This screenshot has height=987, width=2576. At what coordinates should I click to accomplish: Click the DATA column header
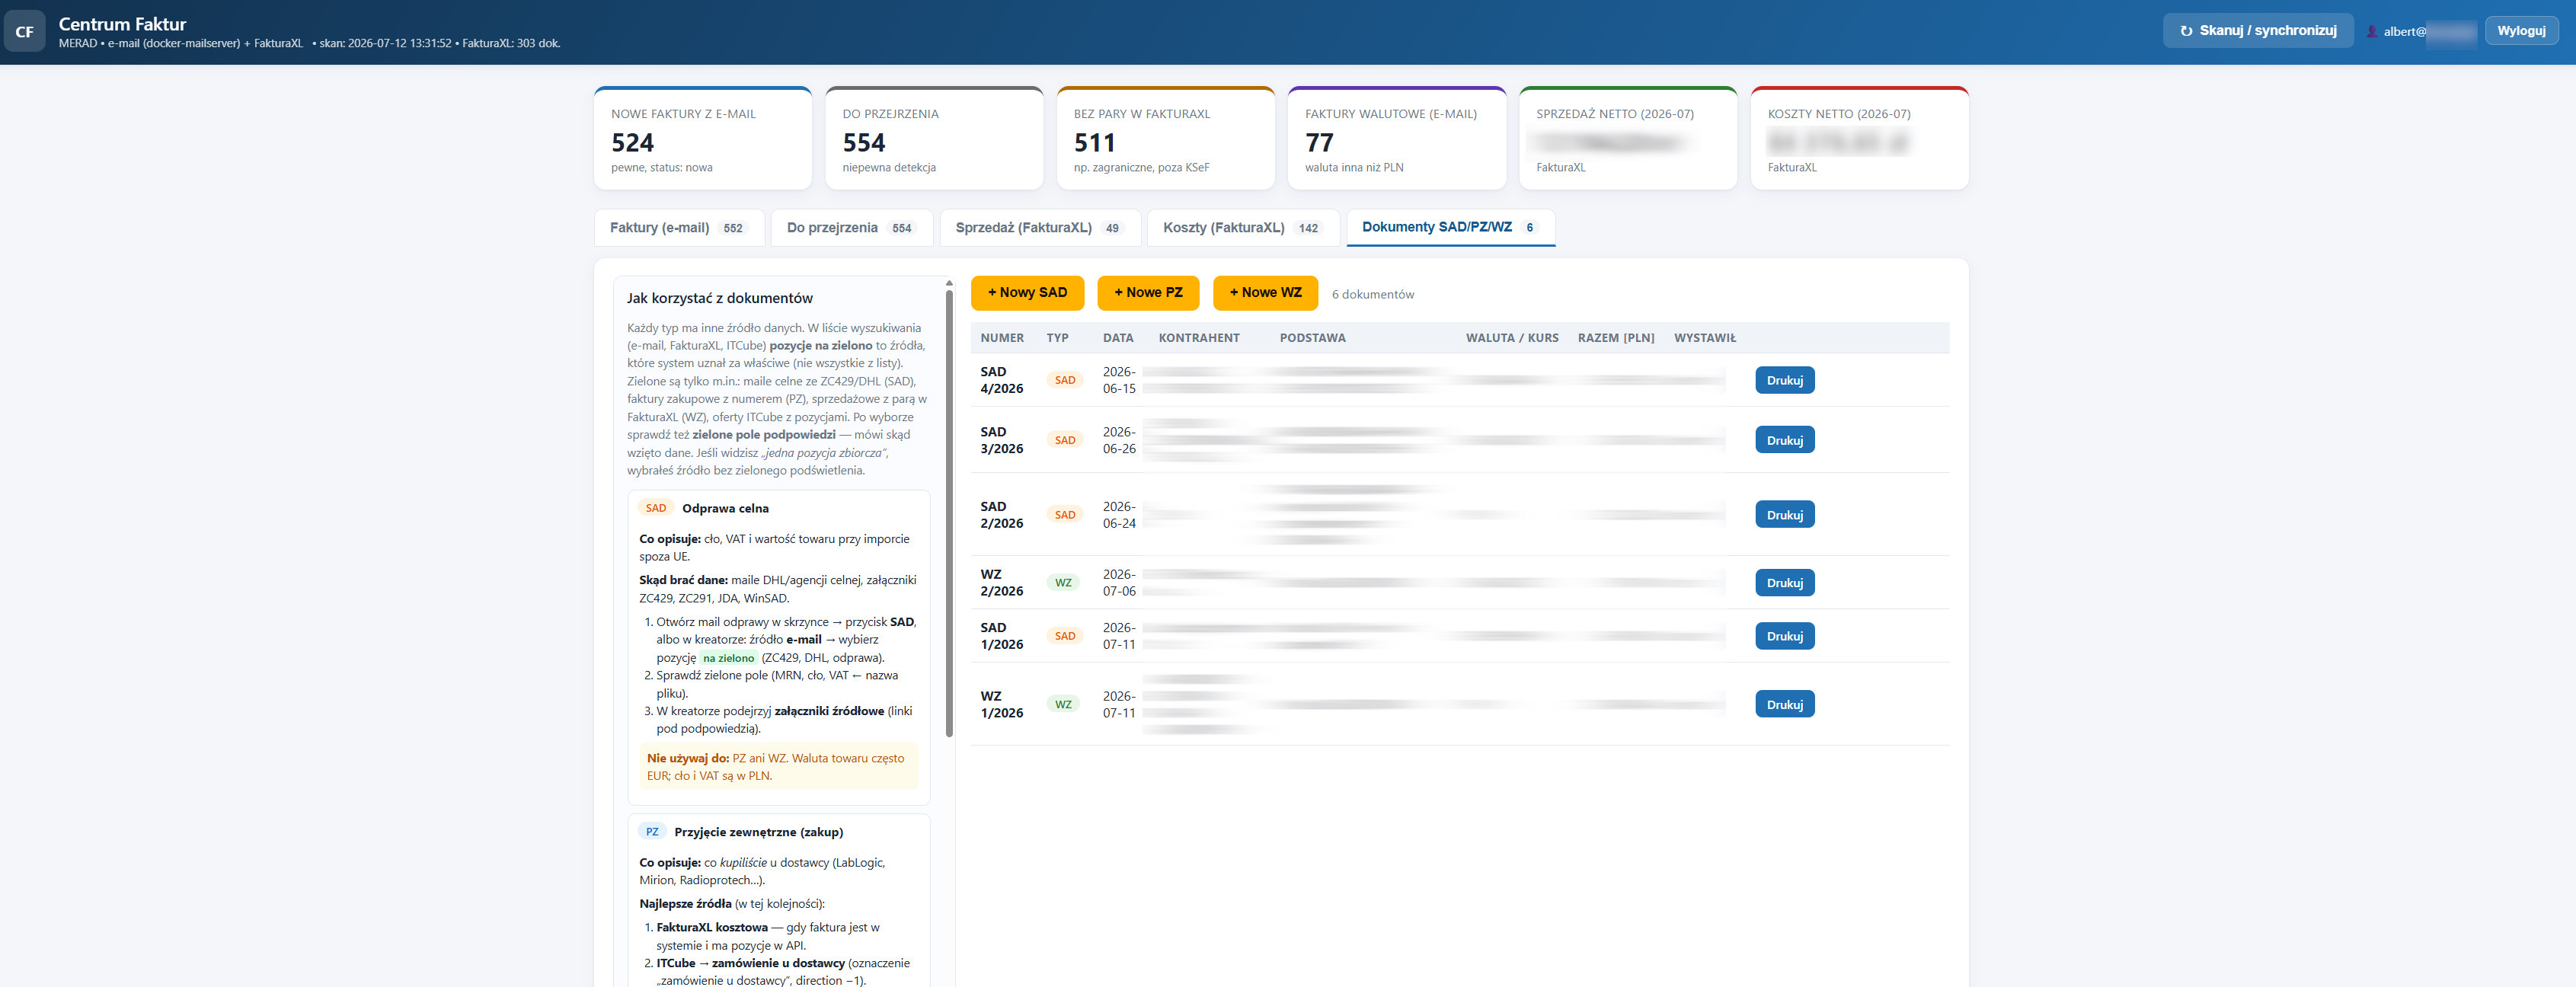click(1118, 338)
